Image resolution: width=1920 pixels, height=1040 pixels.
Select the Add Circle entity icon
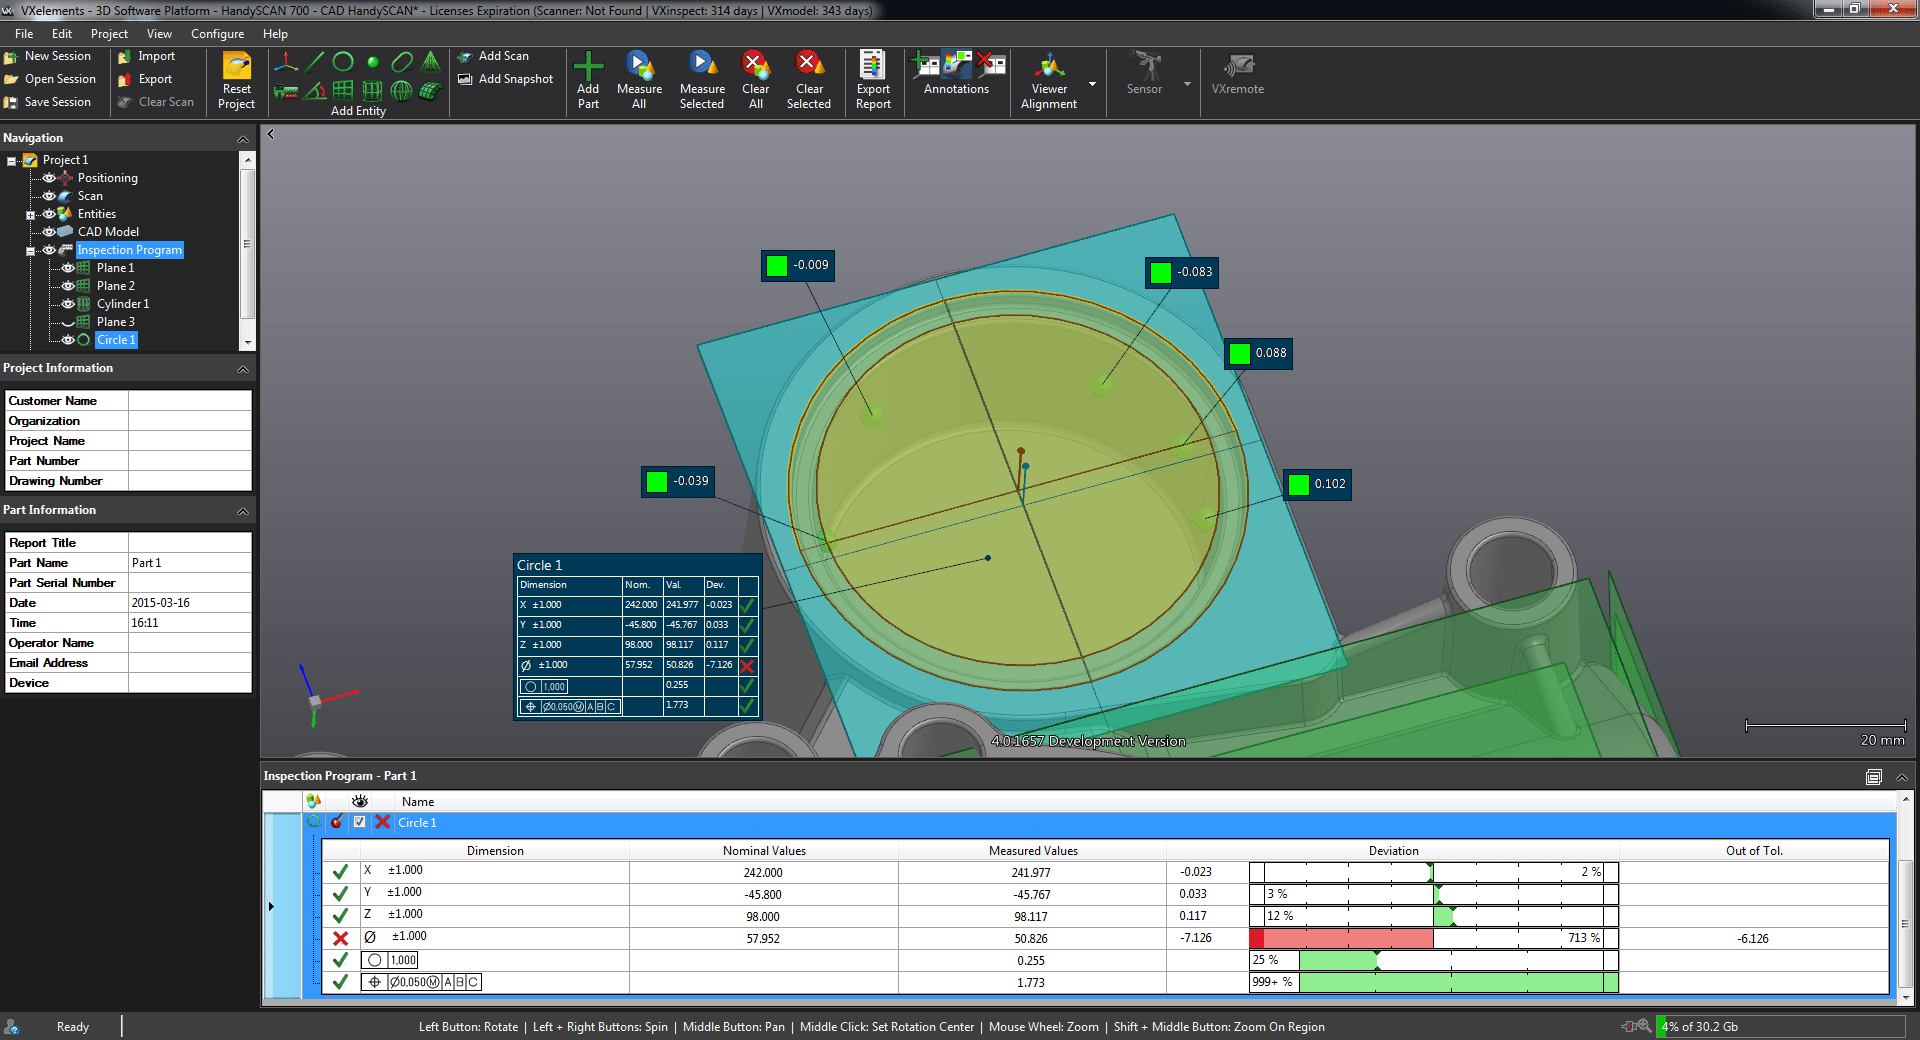[343, 61]
